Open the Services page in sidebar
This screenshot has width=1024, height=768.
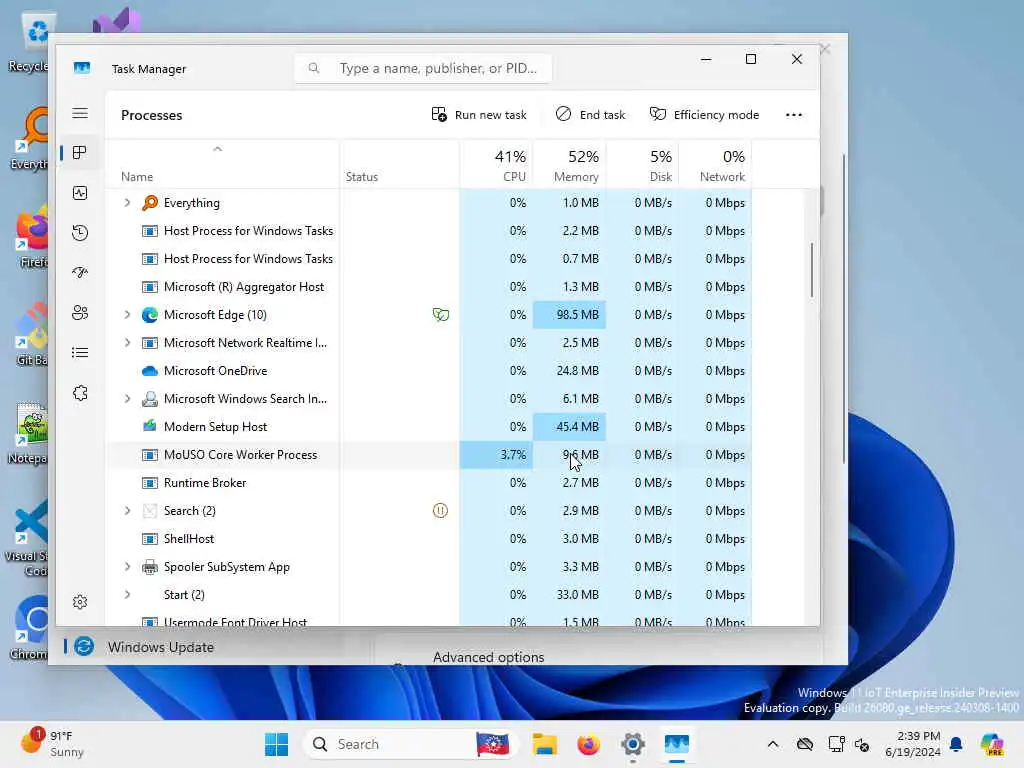click(80, 393)
